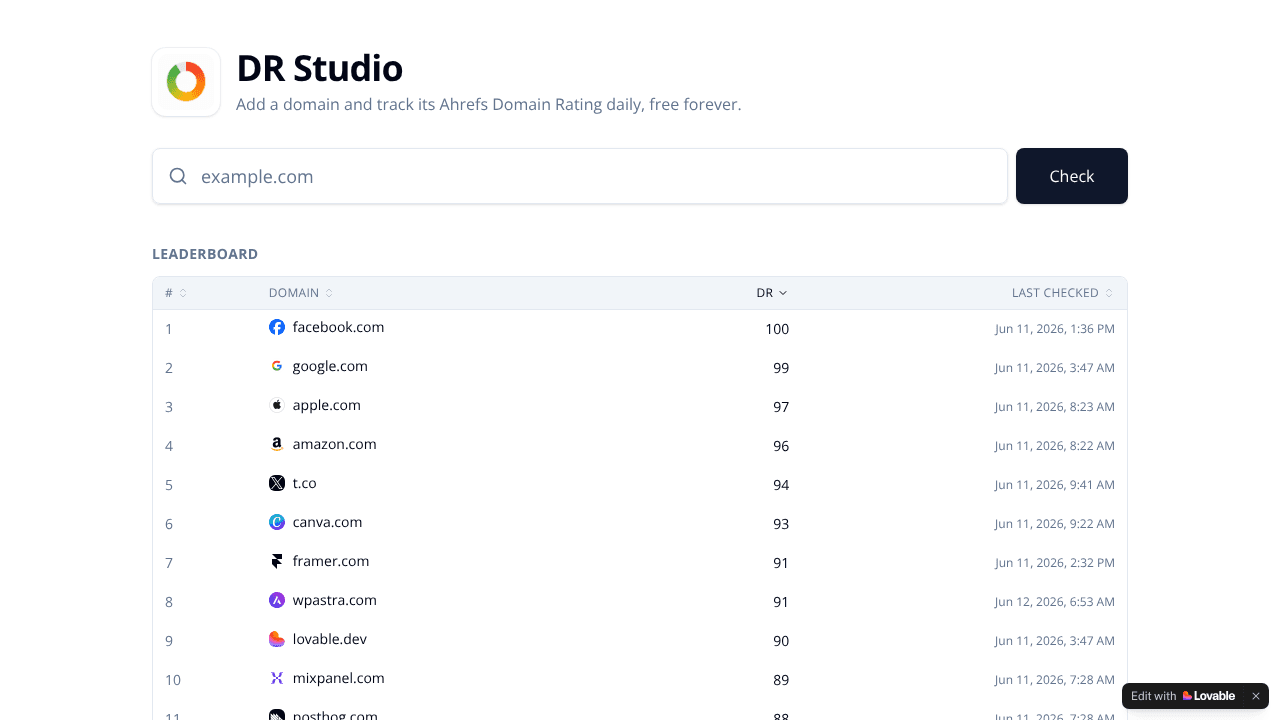Toggle DR column sort order

tap(772, 293)
